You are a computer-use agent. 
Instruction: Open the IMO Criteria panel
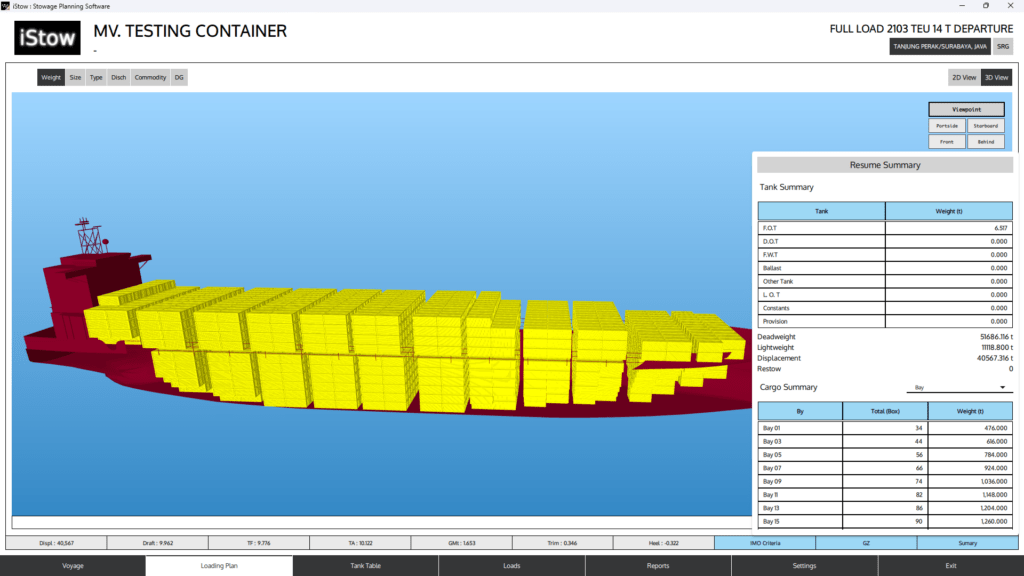(x=764, y=543)
